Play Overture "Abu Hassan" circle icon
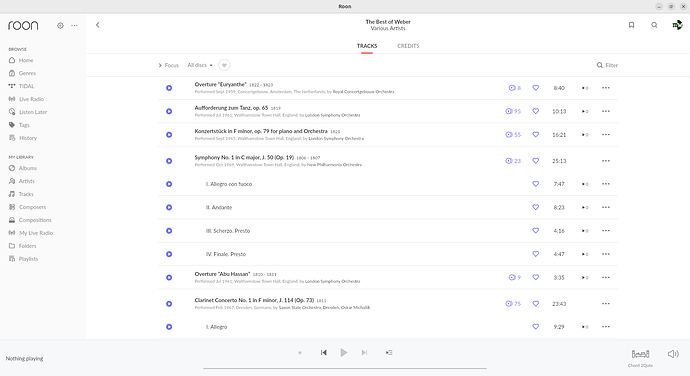Image resolution: width=690 pixels, height=376 pixels. (x=169, y=277)
